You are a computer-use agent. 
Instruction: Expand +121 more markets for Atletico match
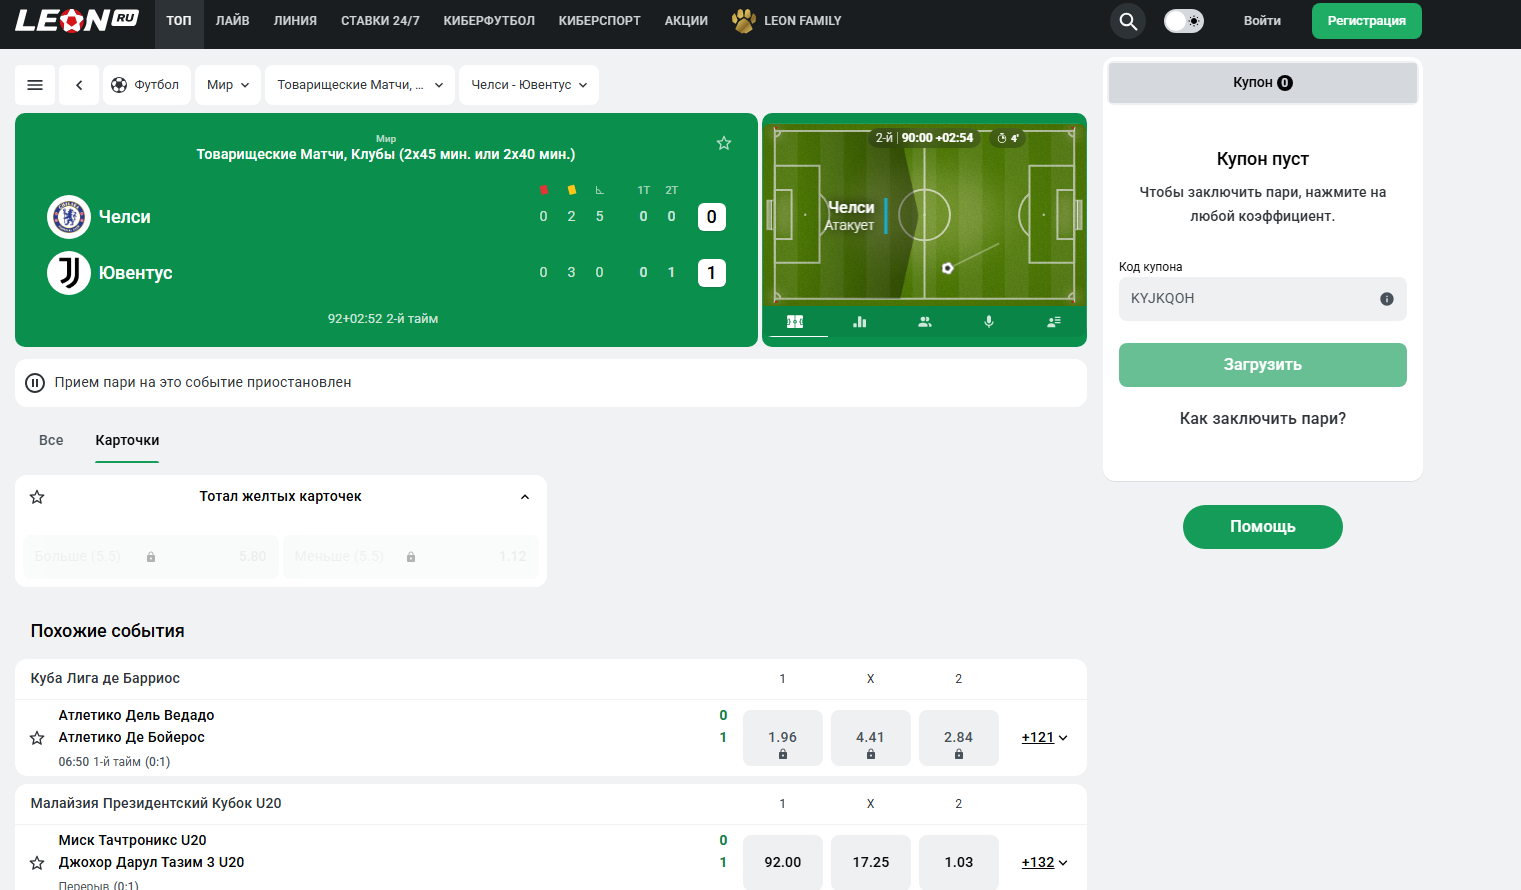click(x=1044, y=738)
